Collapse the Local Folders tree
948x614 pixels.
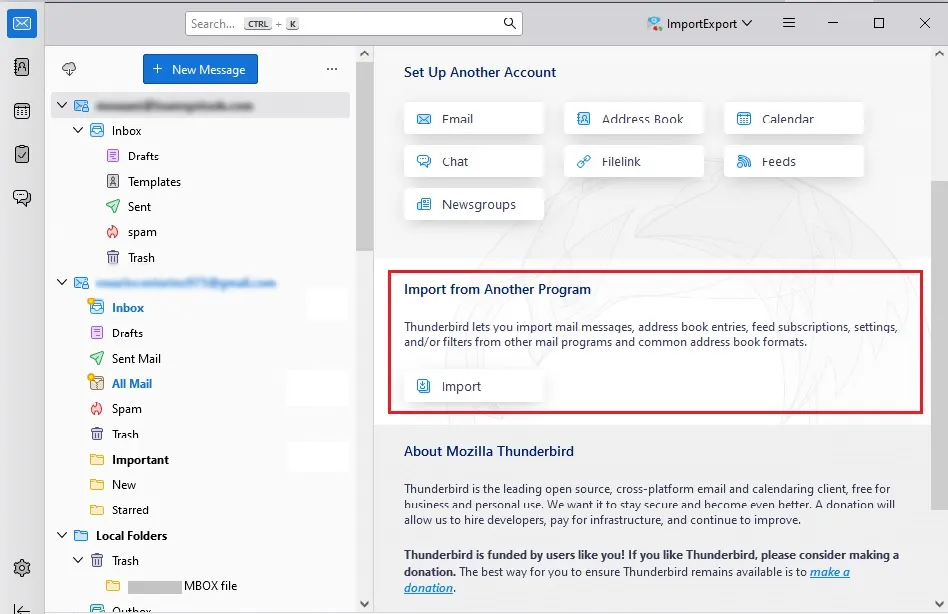coord(62,535)
